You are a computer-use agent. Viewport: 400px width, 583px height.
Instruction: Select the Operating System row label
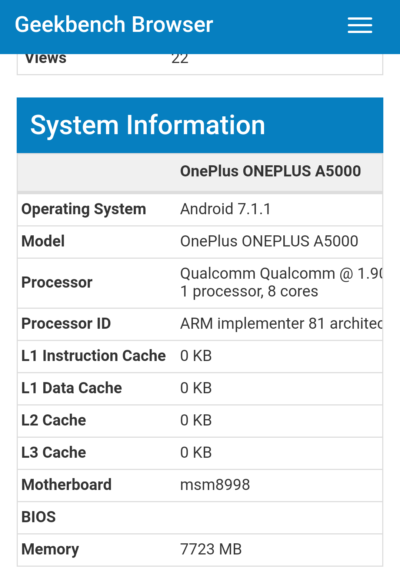click(84, 209)
